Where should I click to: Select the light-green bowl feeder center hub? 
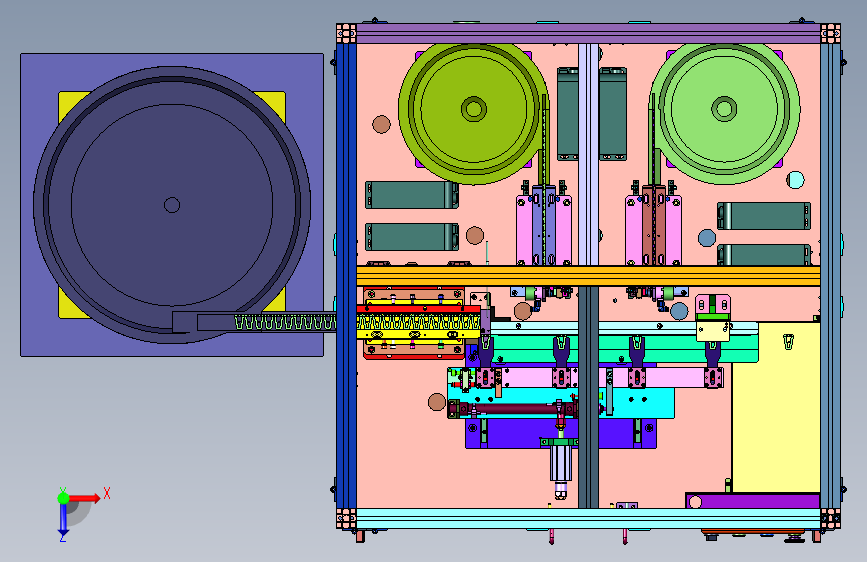point(724,108)
